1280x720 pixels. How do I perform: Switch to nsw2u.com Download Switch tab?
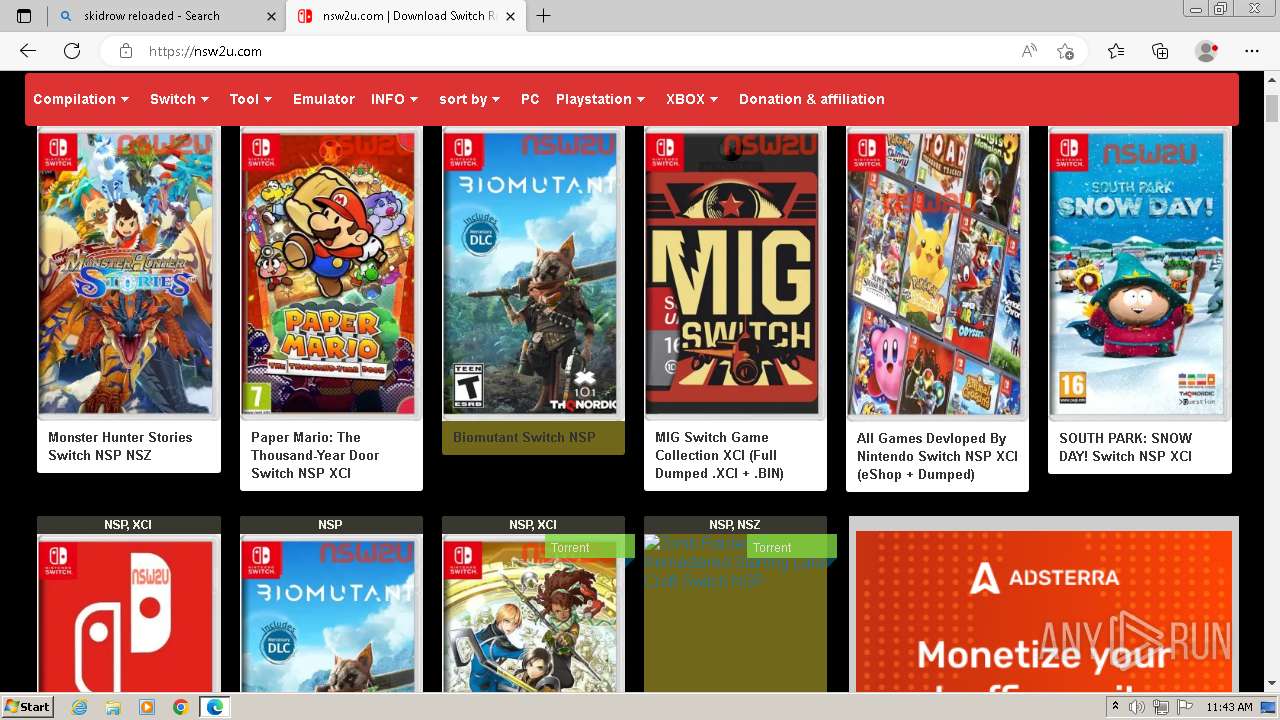pos(405,16)
